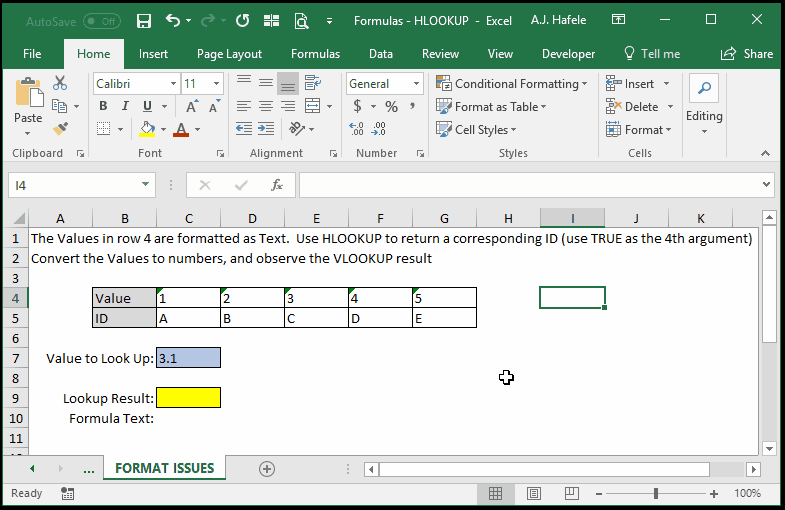The width and height of the screenshot is (785, 510).
Task: Switch to Normal view in status bar
Action: click(x=495, y=493)
